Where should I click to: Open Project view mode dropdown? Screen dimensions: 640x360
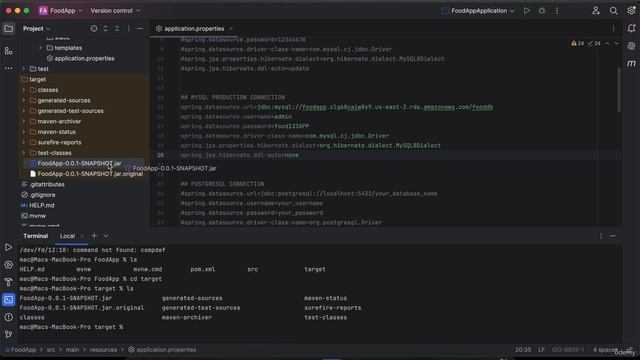click(x=36, y=29)
